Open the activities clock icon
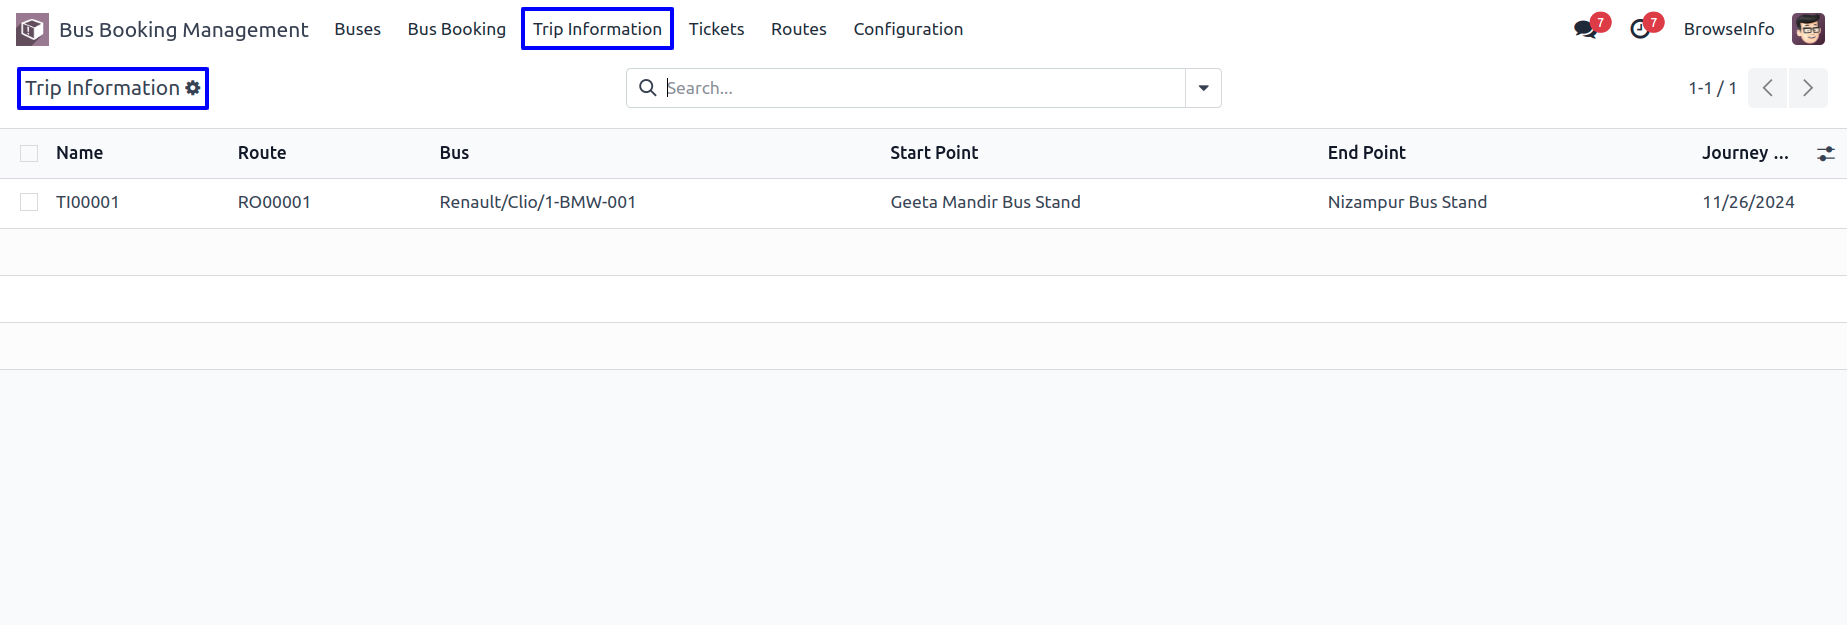 pyautogui.click(x=1640, y=29)
